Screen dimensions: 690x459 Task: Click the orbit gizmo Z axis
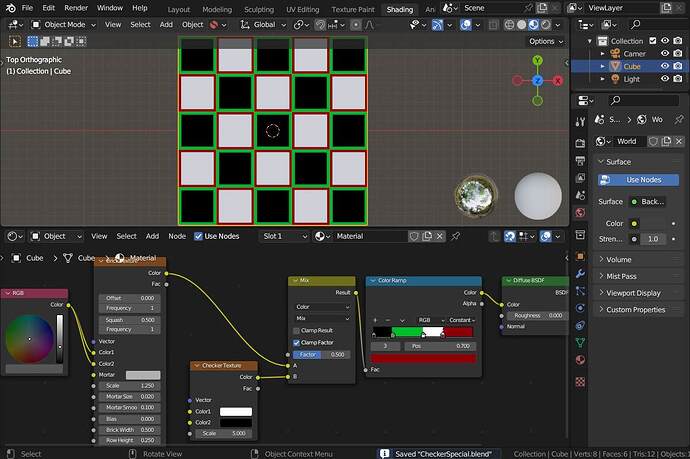tap(537, 81)
